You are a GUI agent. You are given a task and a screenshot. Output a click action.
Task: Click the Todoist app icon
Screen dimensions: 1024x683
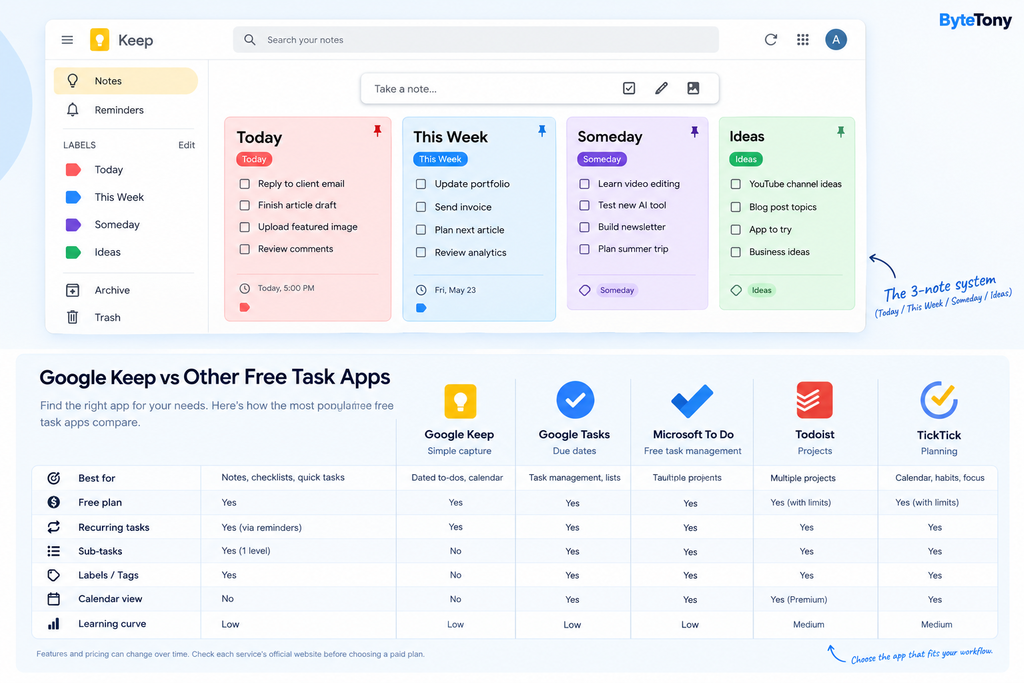814,400
